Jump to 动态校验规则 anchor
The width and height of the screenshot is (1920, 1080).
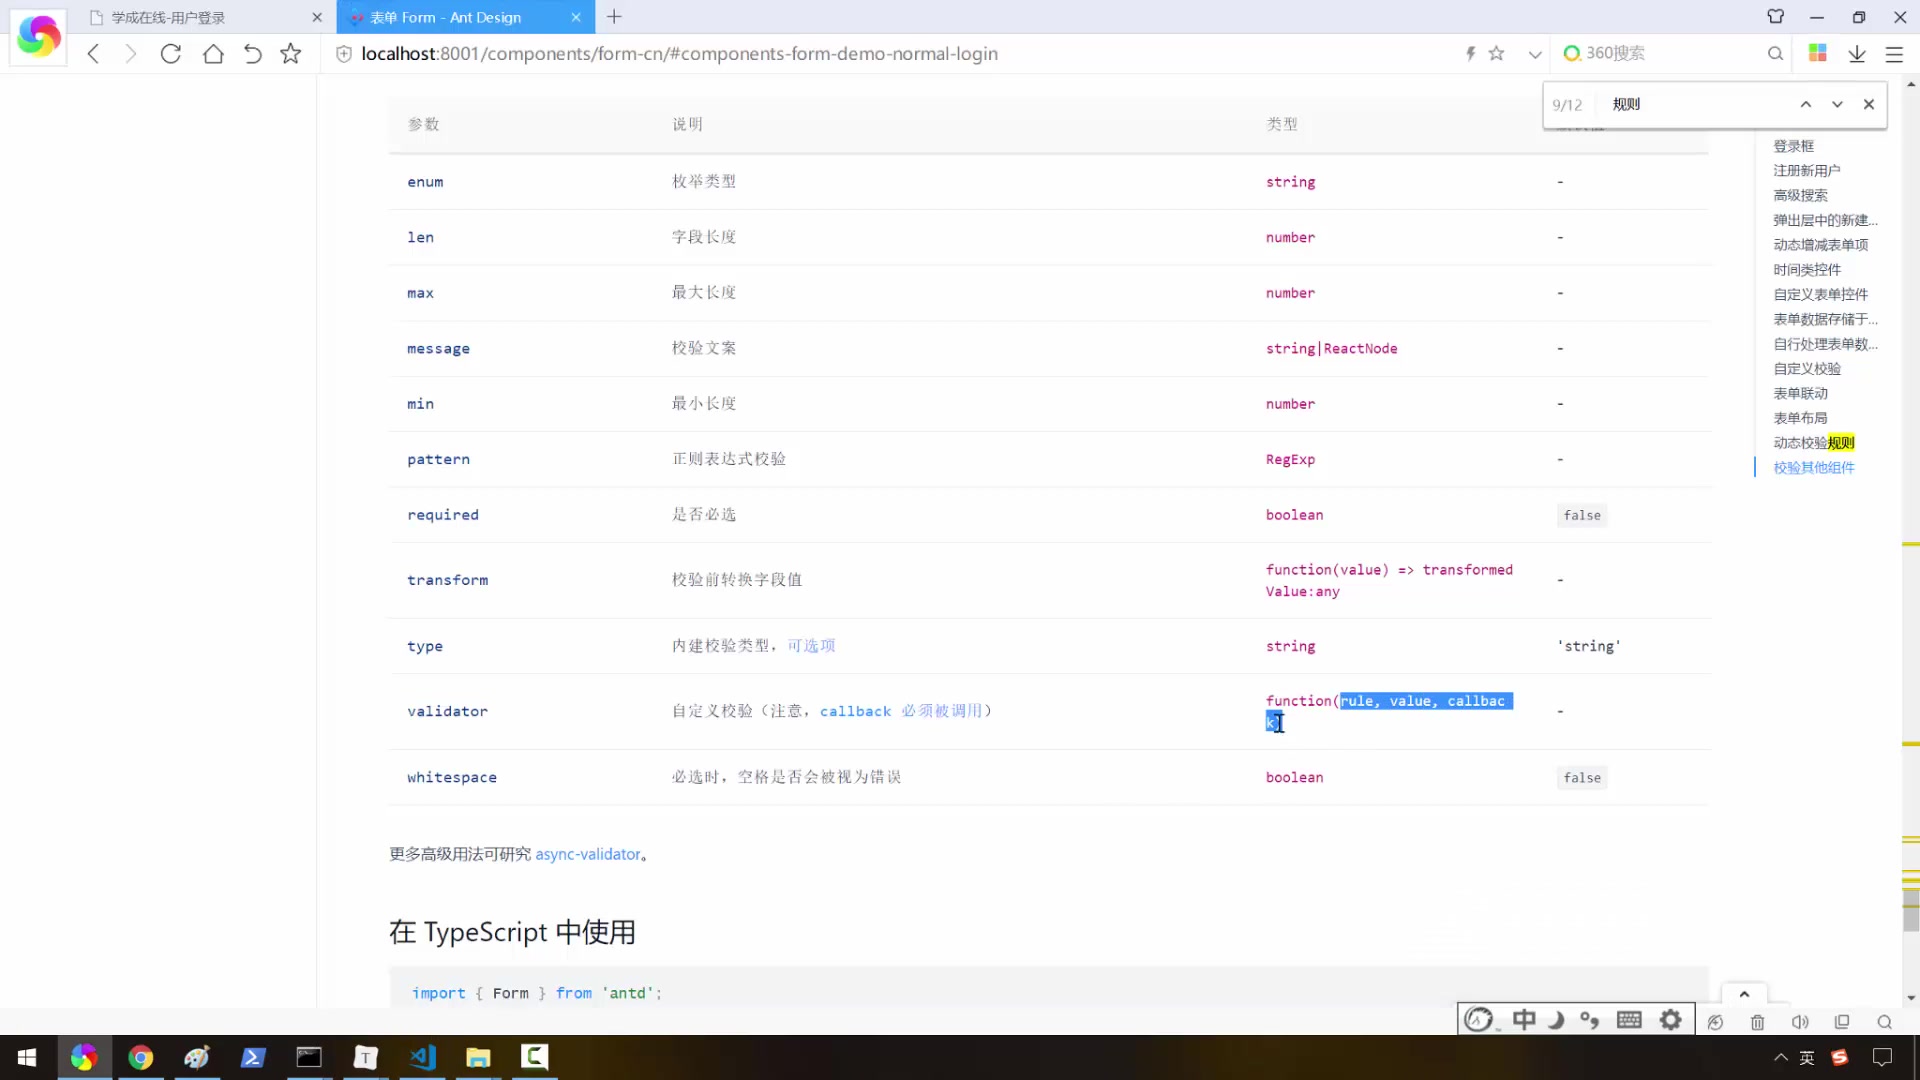click(1814, 443)
